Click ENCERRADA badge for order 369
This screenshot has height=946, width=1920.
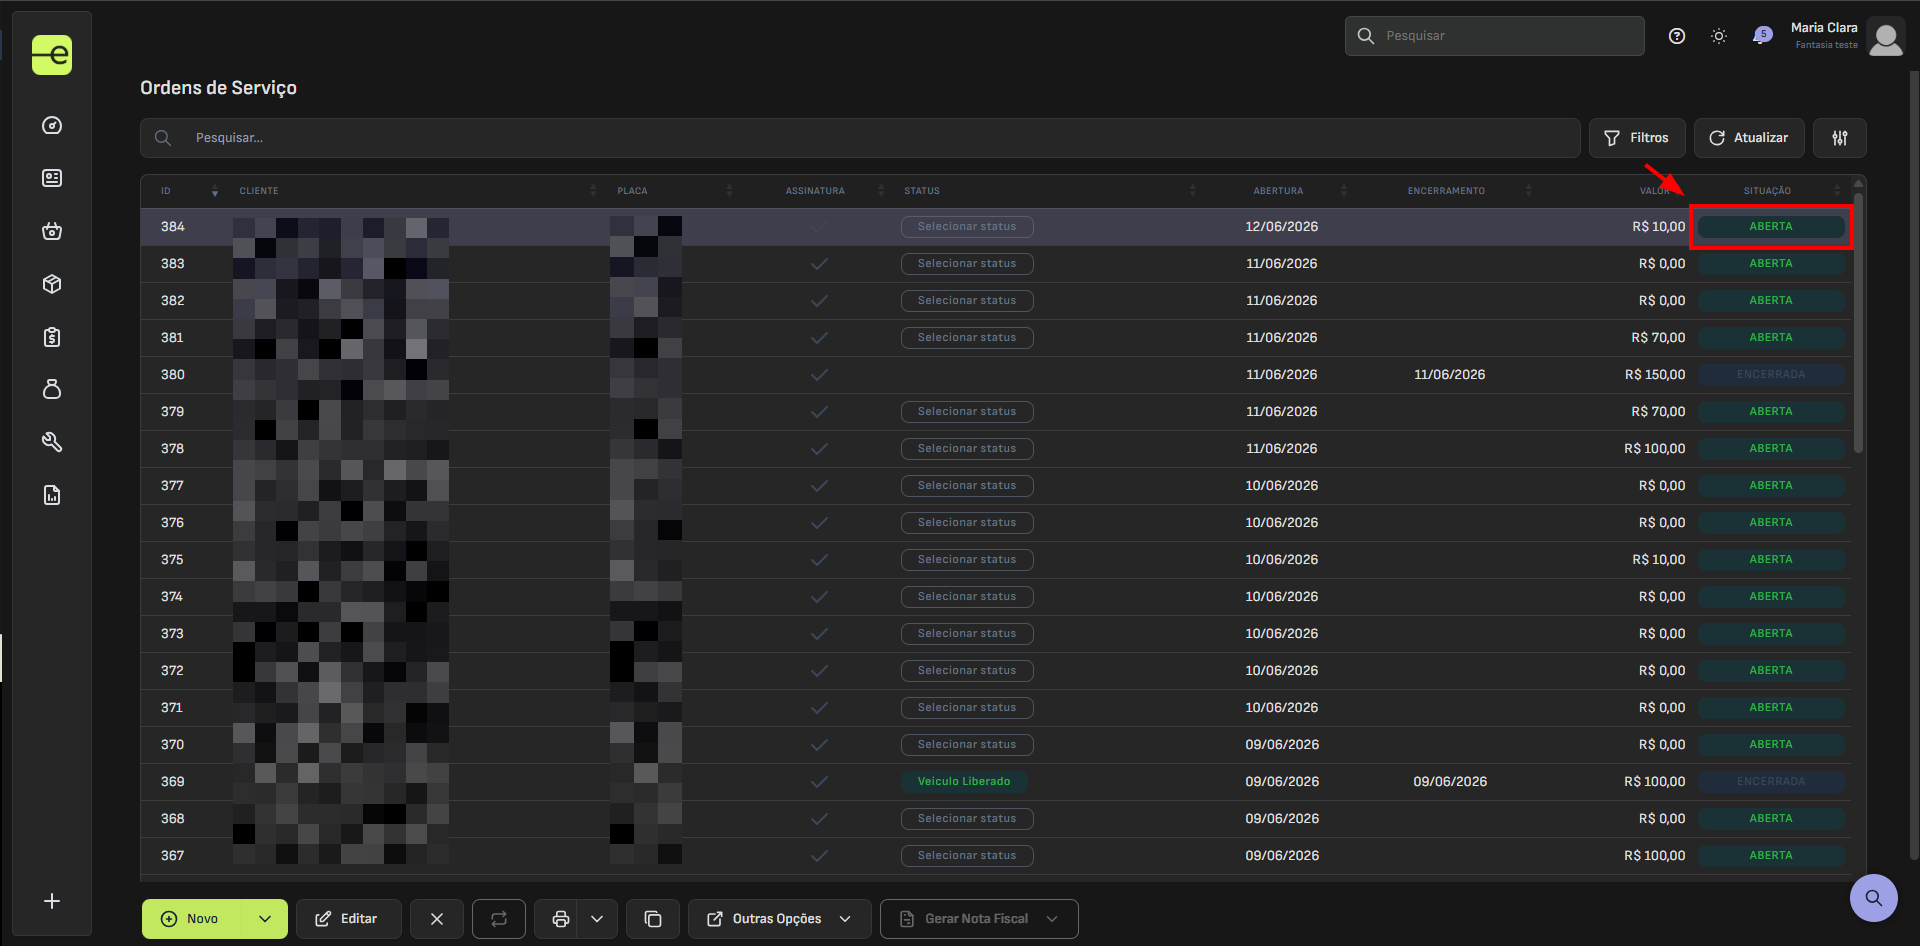[x=1771, y=782]
